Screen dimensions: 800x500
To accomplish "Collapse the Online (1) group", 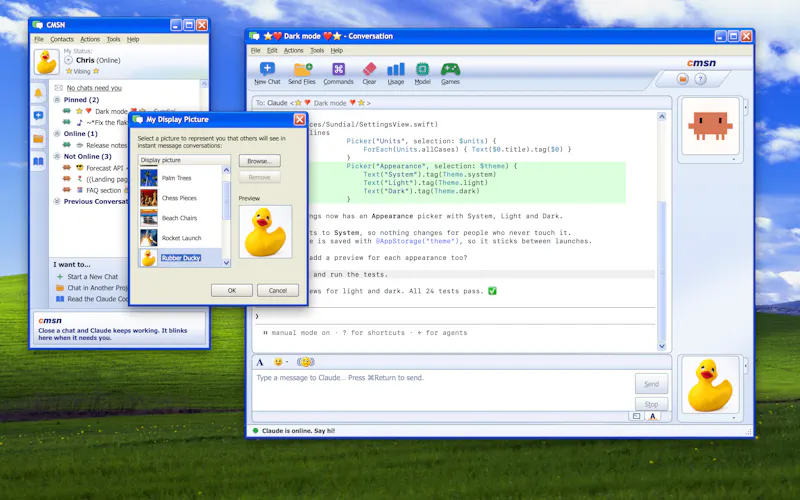I will click(57, 134).
